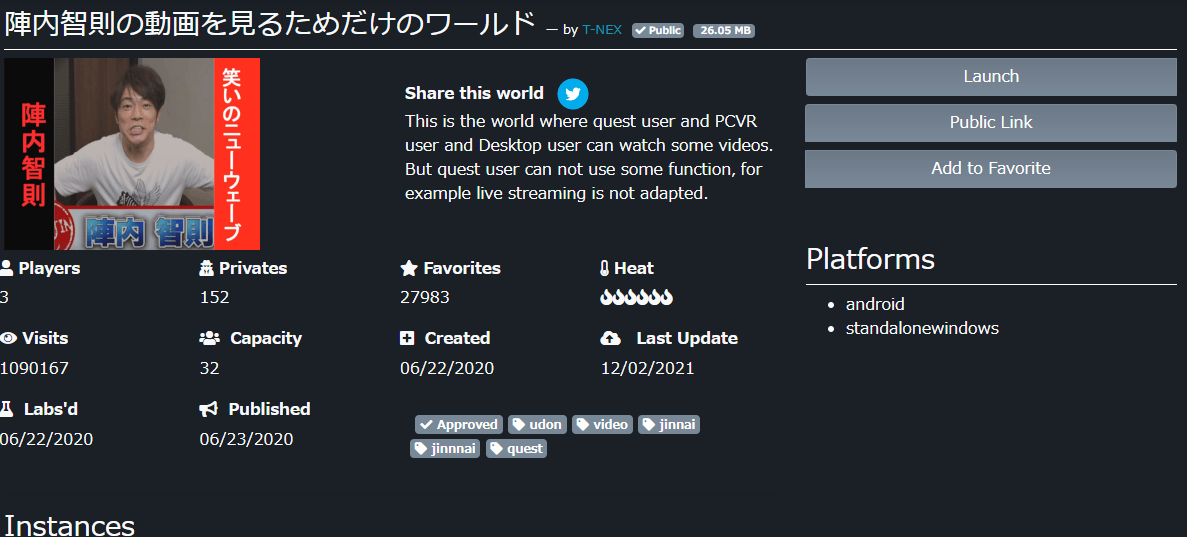1187x537 pixels.
Task: Click the Labs'd flask icon
Action: click(7, 409)
